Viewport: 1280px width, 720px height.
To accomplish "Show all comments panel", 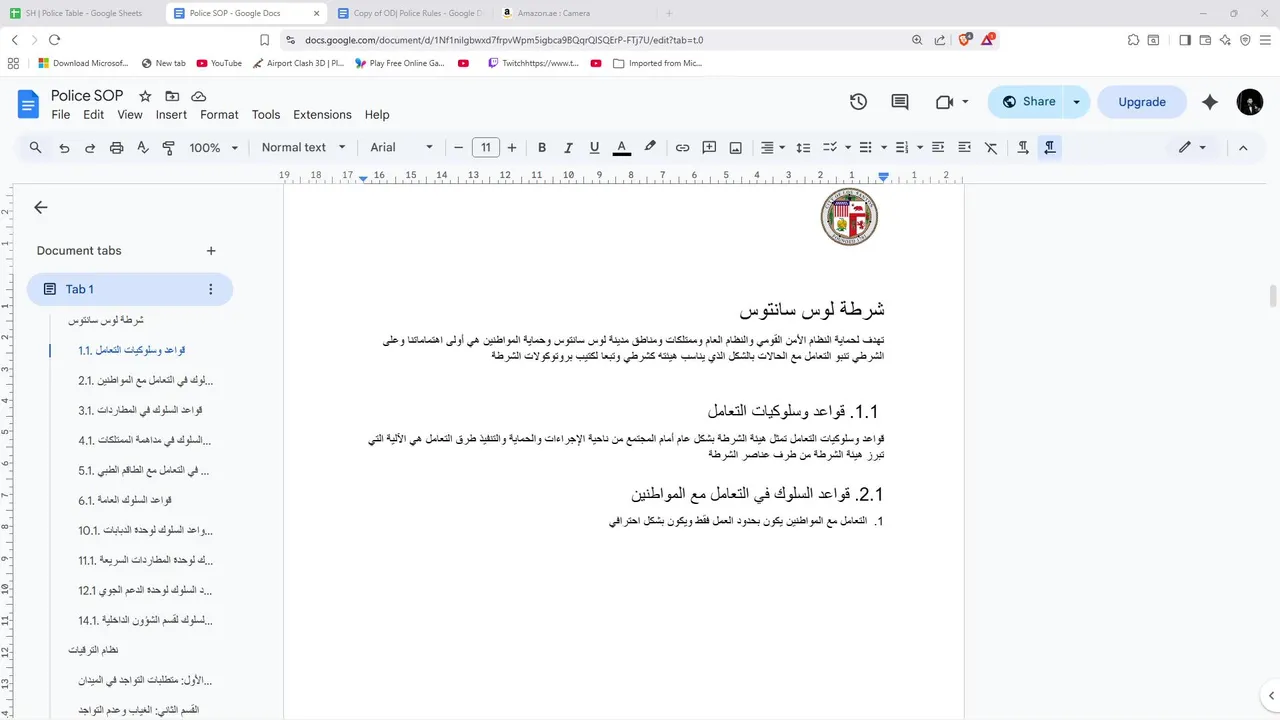I will tap(900, 102).
